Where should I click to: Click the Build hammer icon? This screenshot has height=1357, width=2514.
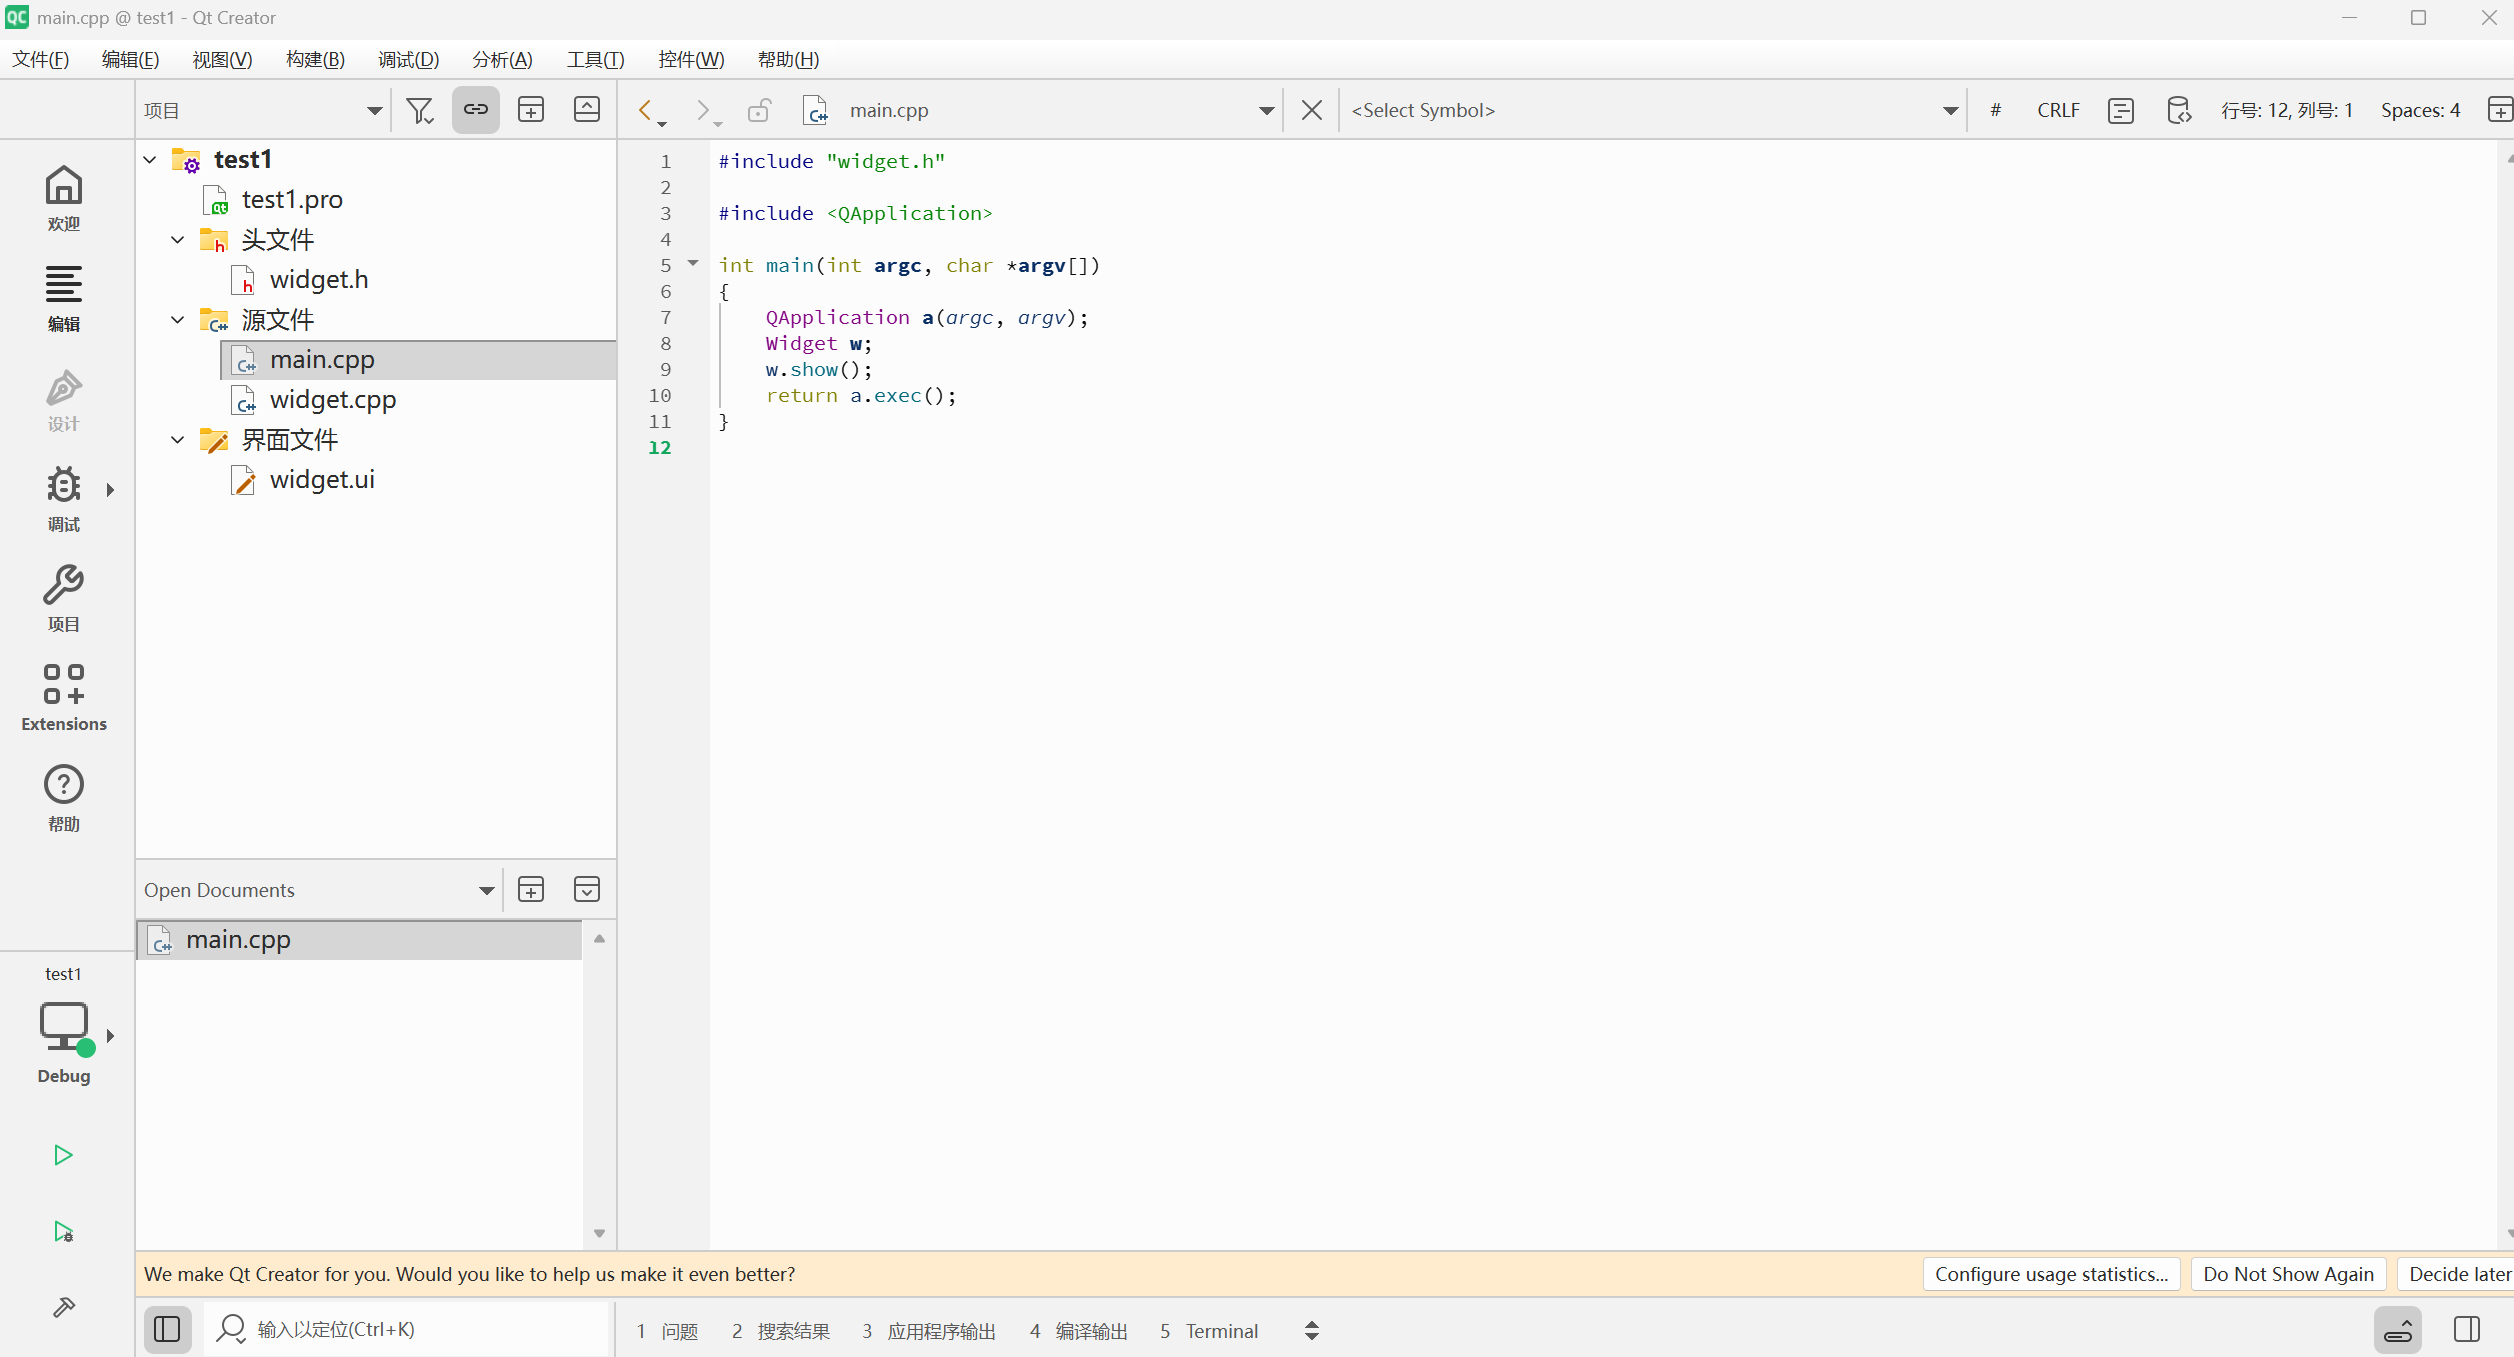click(x=63, y=1307)
